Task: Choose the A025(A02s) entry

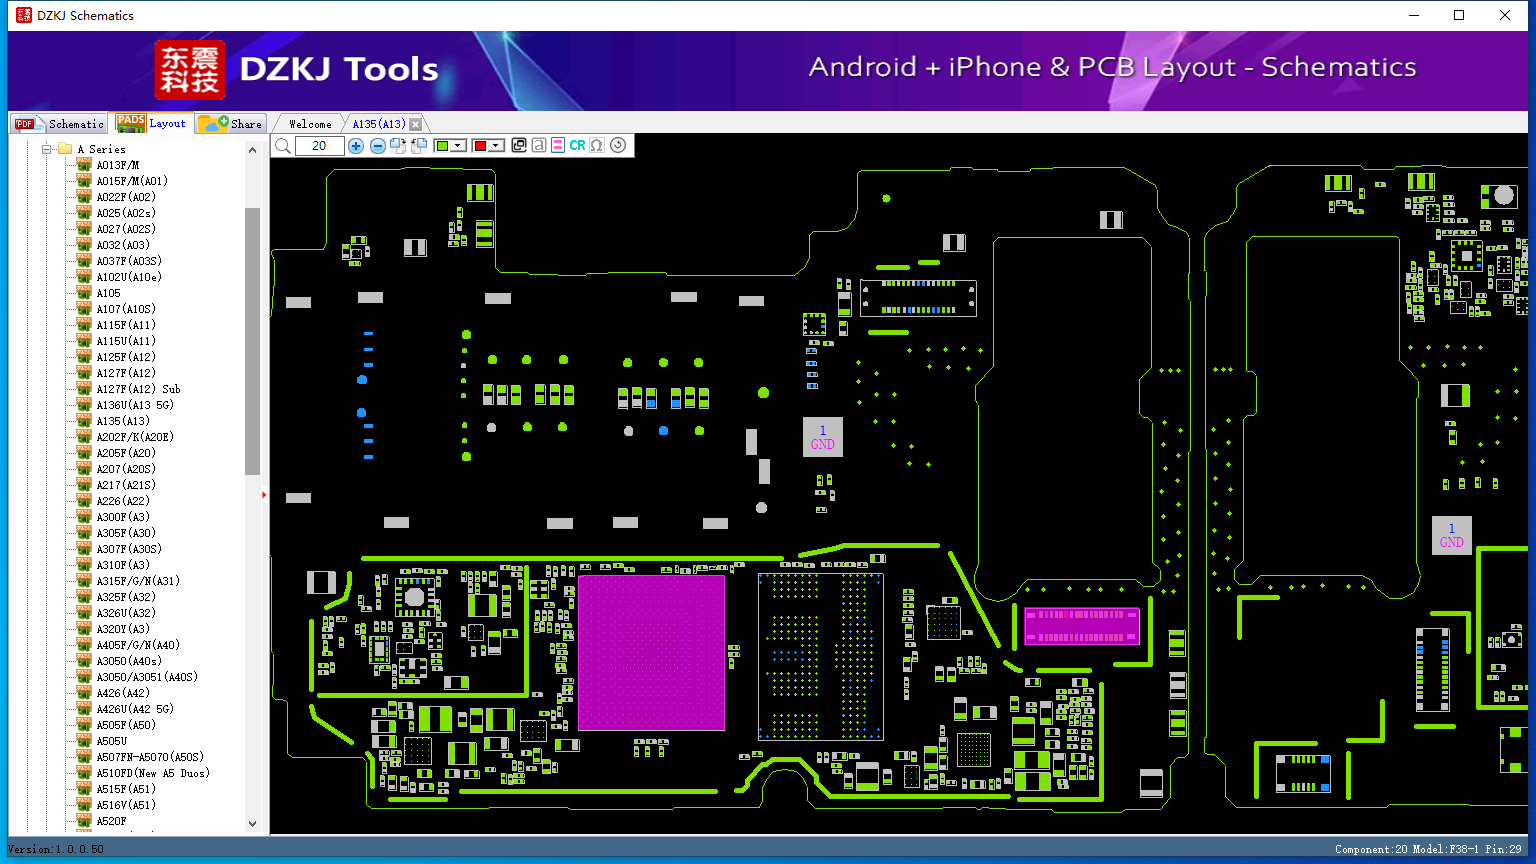Action: click(126, 213)
